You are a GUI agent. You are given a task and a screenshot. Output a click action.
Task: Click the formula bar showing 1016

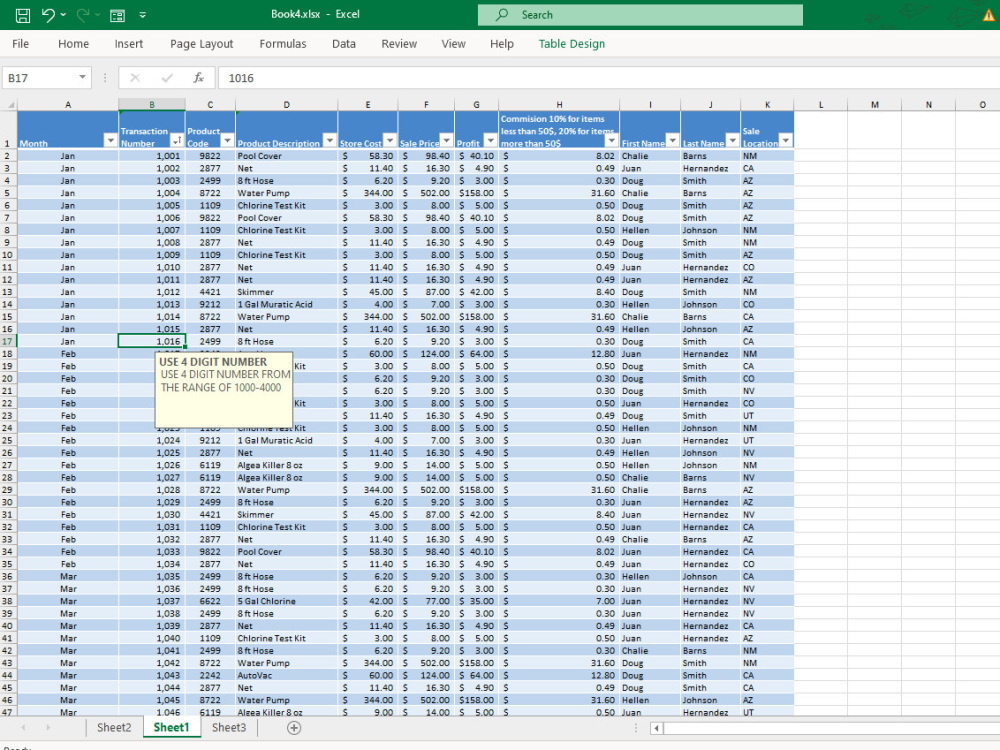[x=609, y=78]
